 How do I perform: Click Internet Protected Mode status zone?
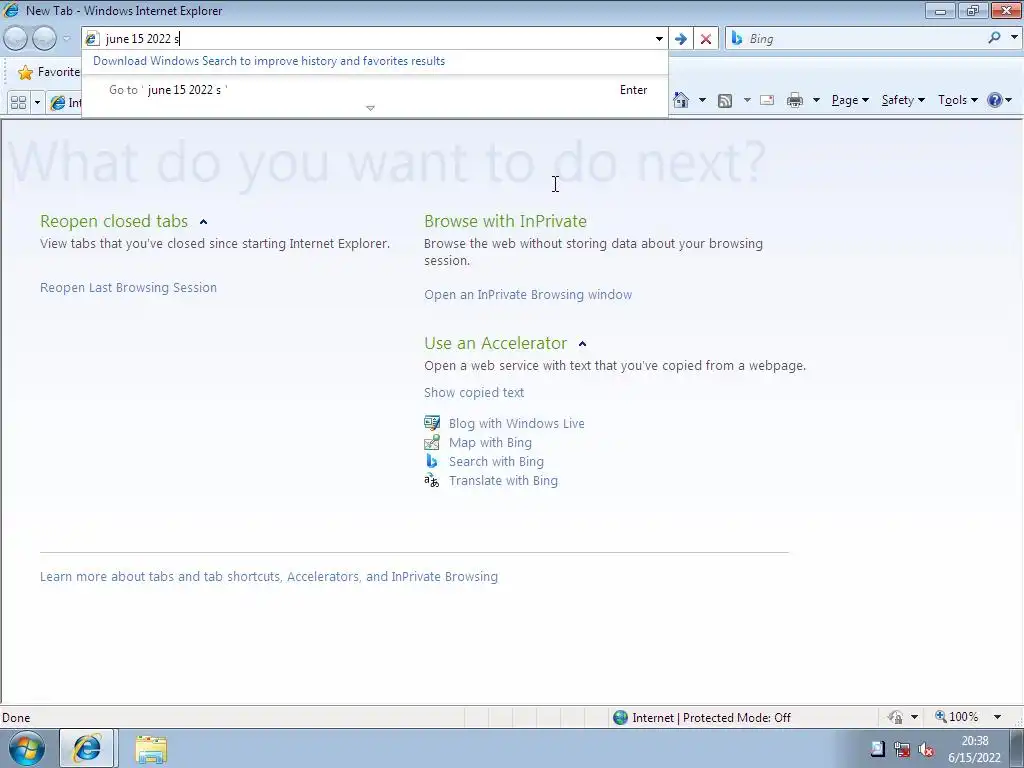pos(702,718)
